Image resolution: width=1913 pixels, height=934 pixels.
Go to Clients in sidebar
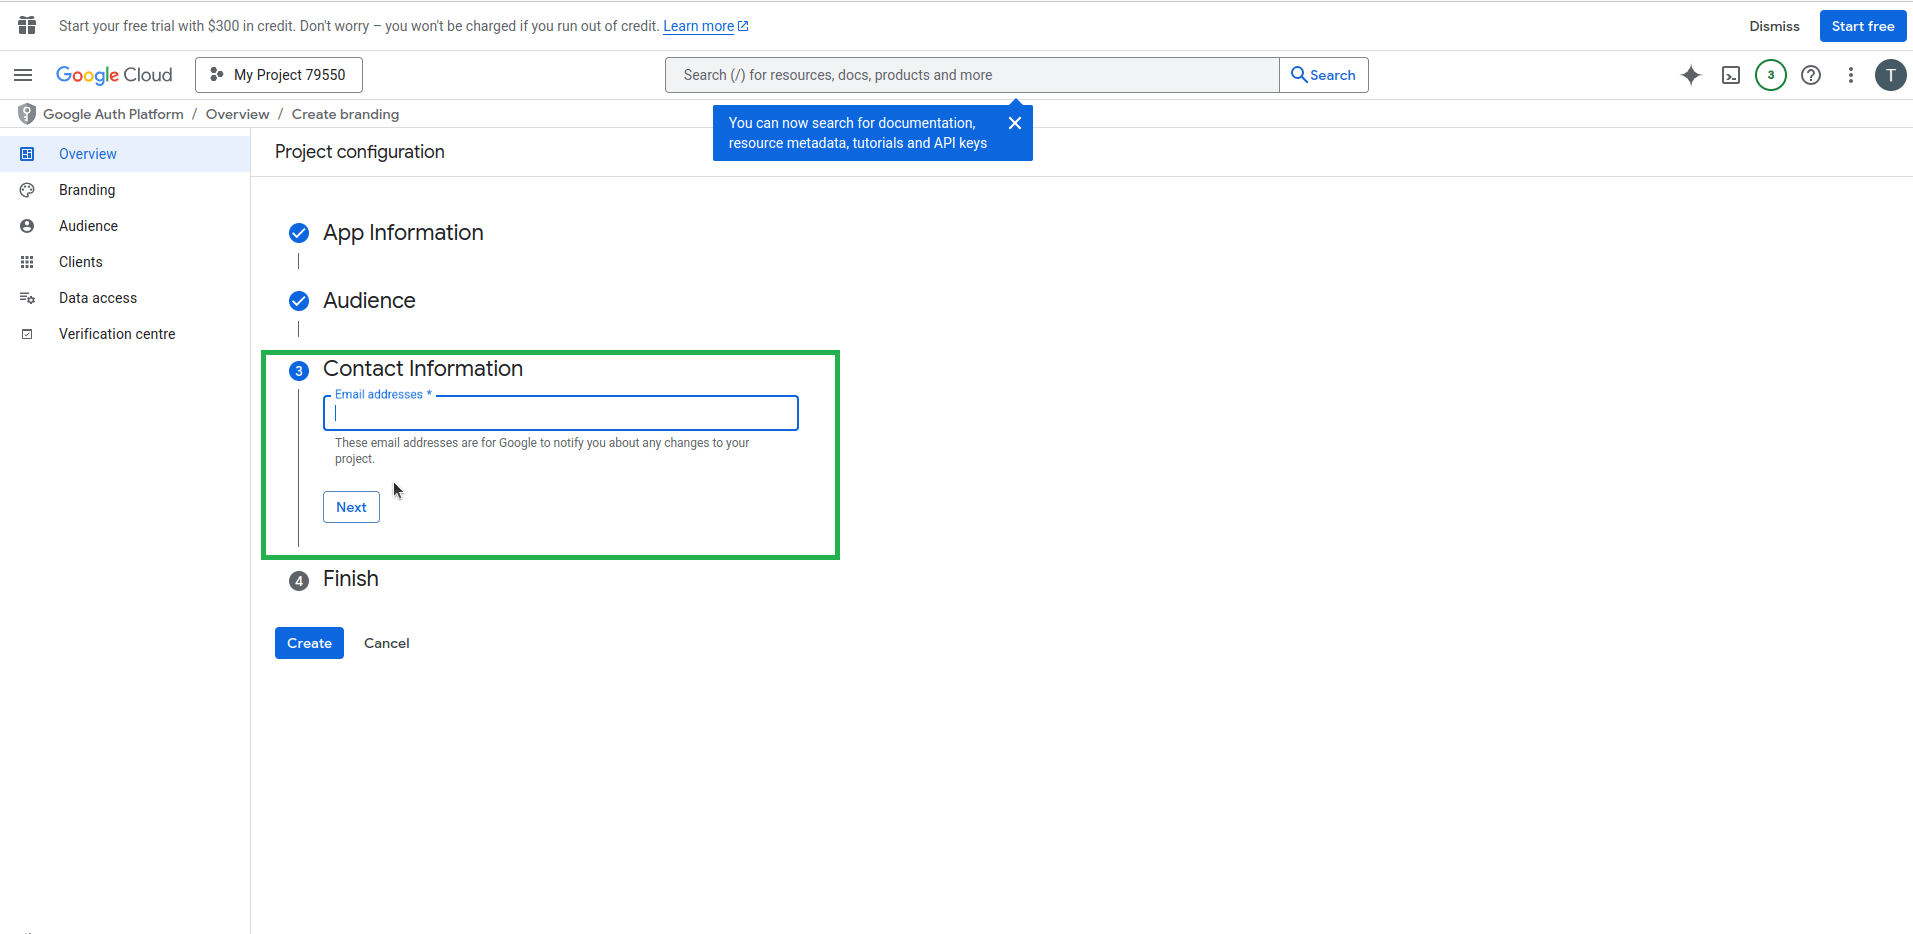[x=81, y=262]
